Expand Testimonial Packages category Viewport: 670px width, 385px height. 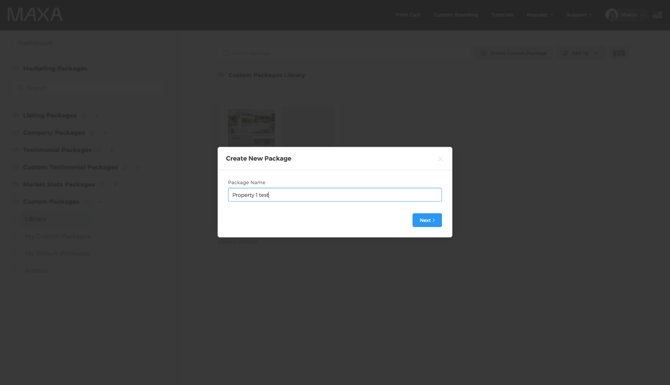click(112, 150)
